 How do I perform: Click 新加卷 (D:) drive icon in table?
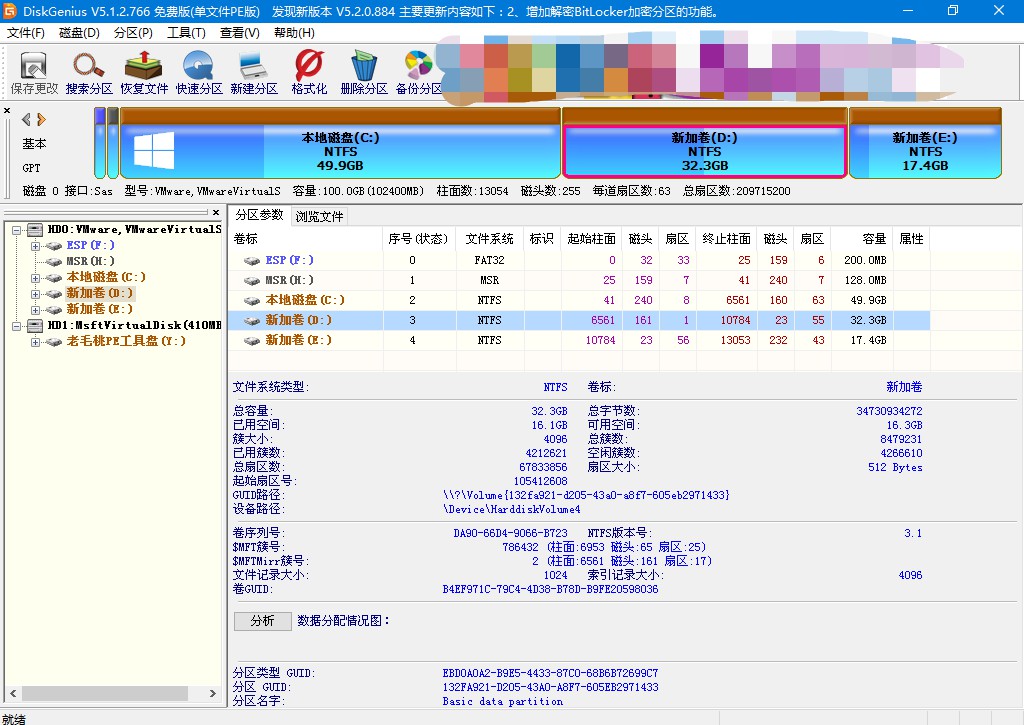pyautogui.click(x=252, y=321)
